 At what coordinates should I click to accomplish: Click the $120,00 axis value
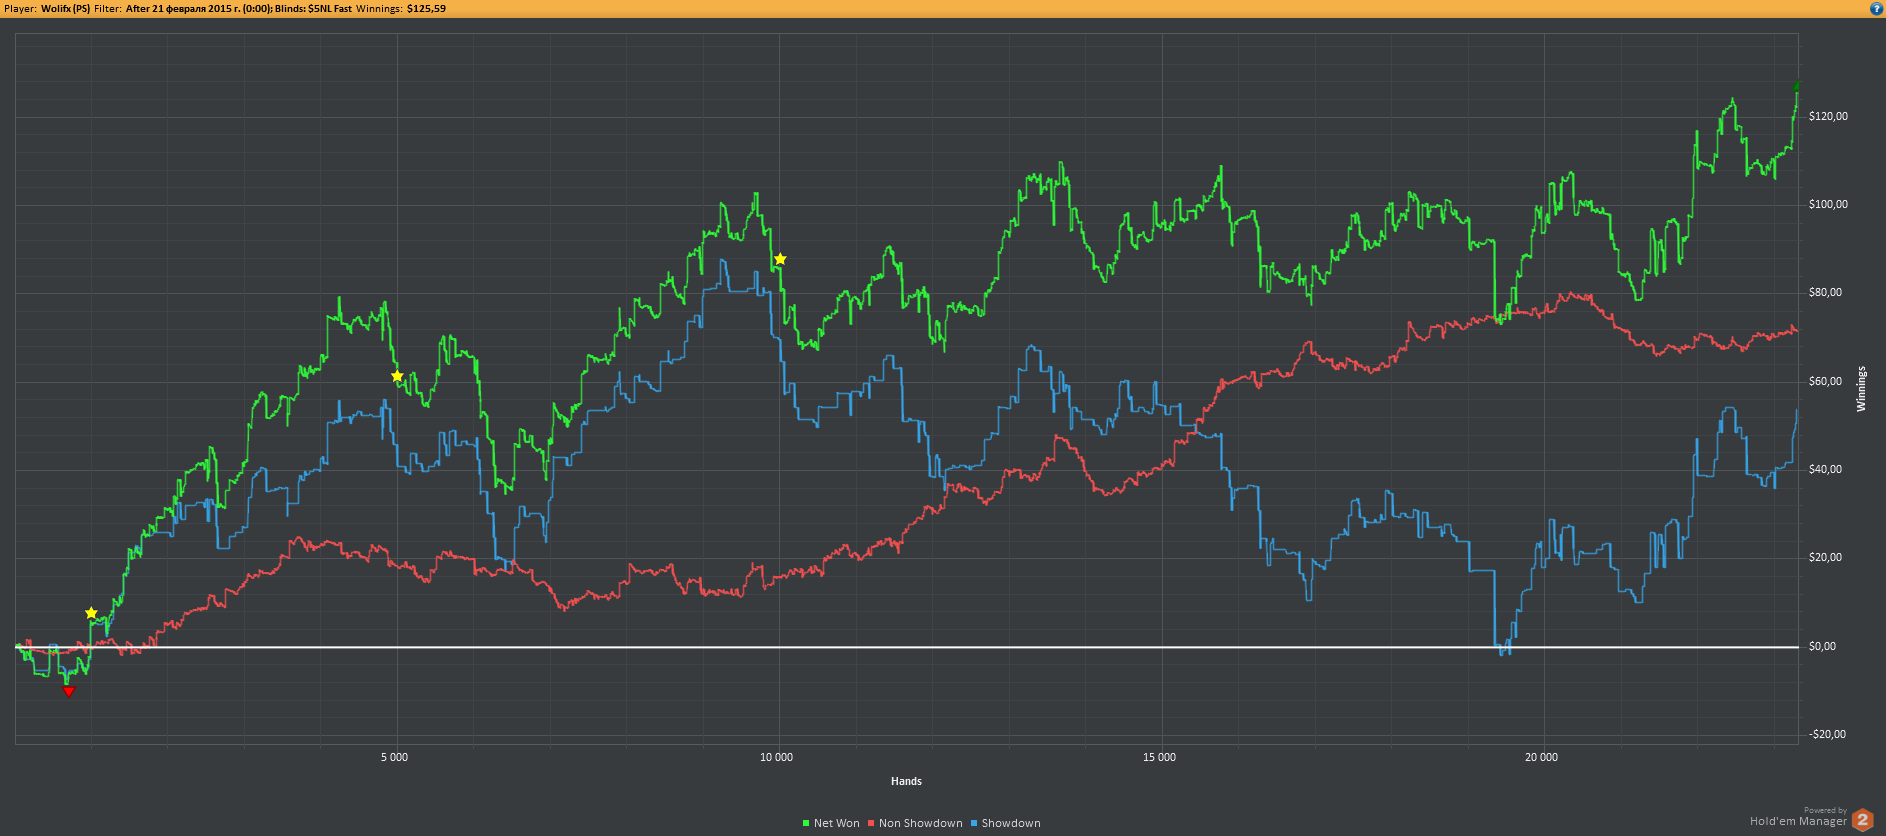pos(1828,116)
